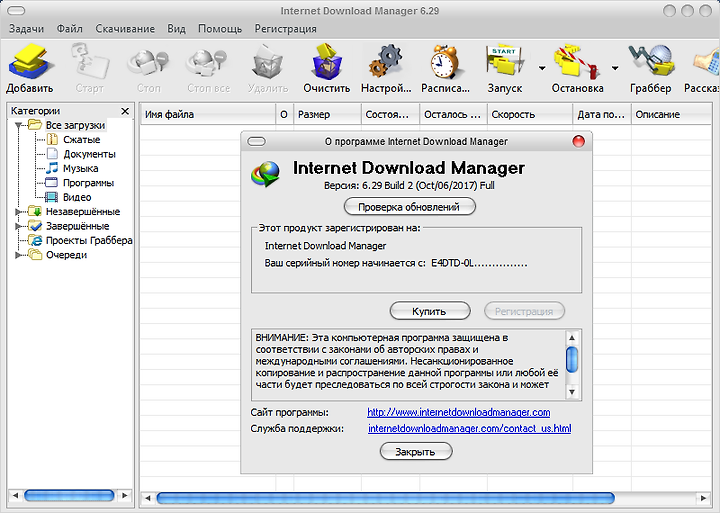Click download list scrollbar right arrow
720x513 pixels.
pos(703,498)
